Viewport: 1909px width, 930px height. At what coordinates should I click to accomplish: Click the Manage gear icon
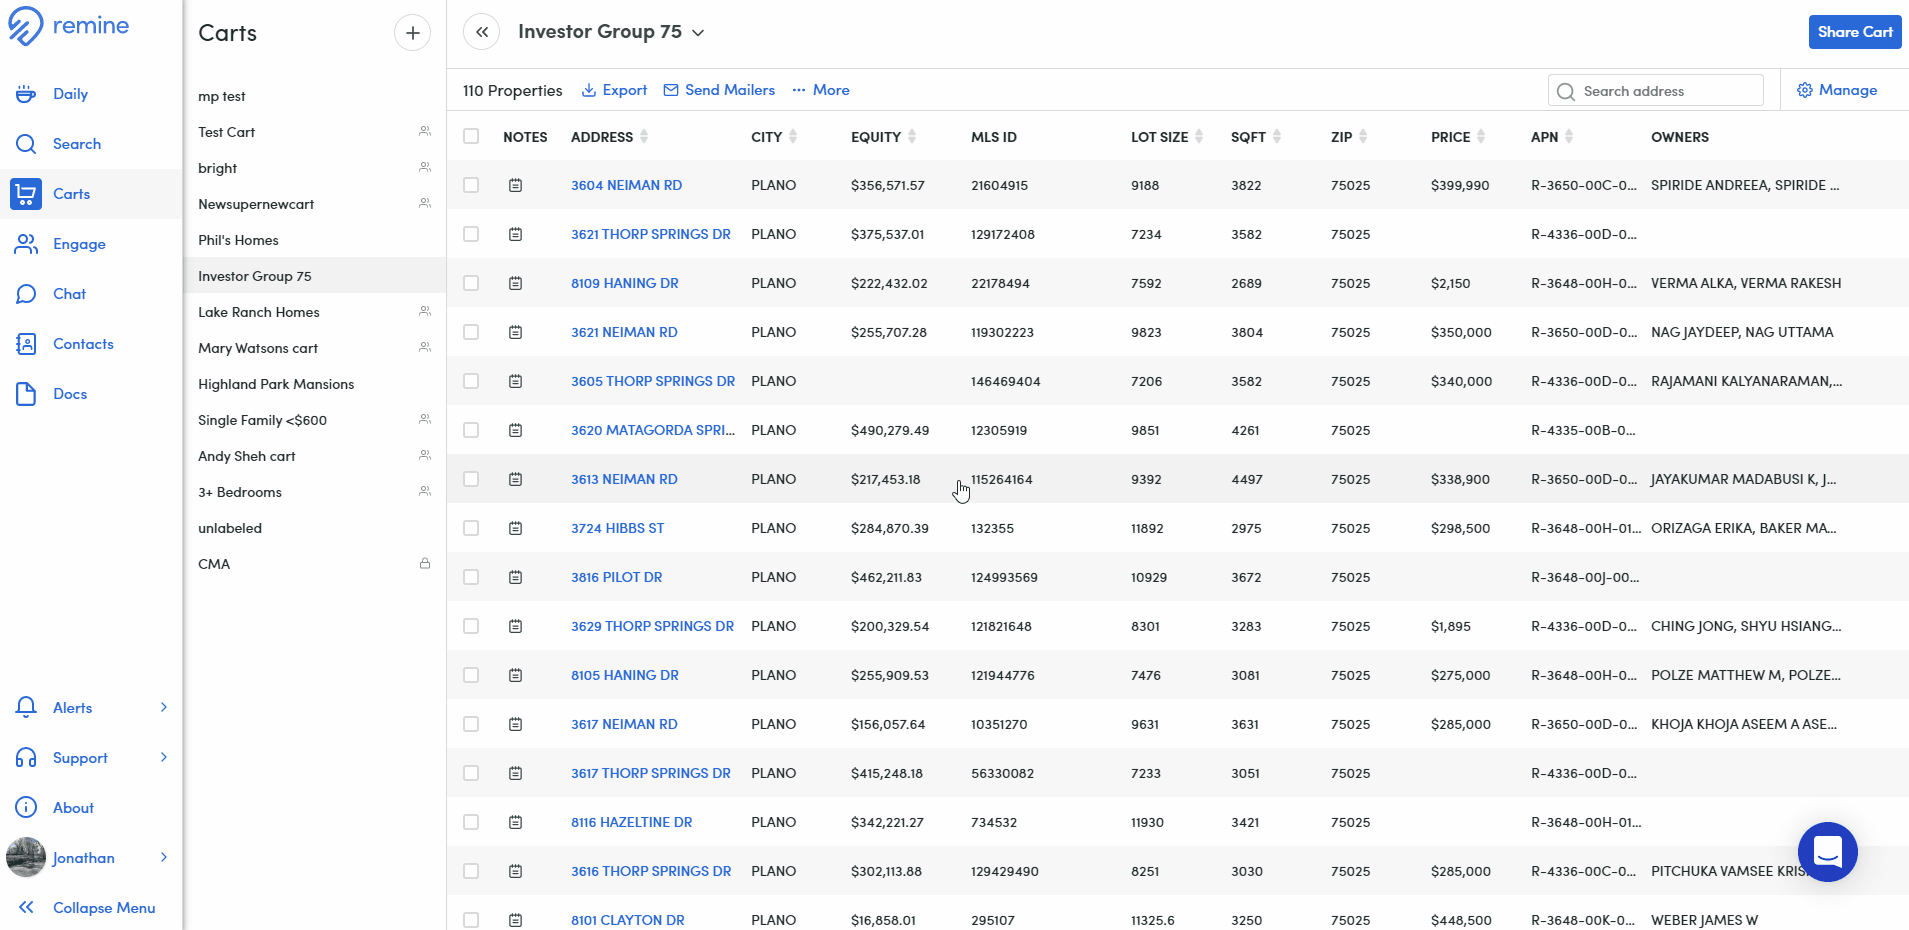1805,90
